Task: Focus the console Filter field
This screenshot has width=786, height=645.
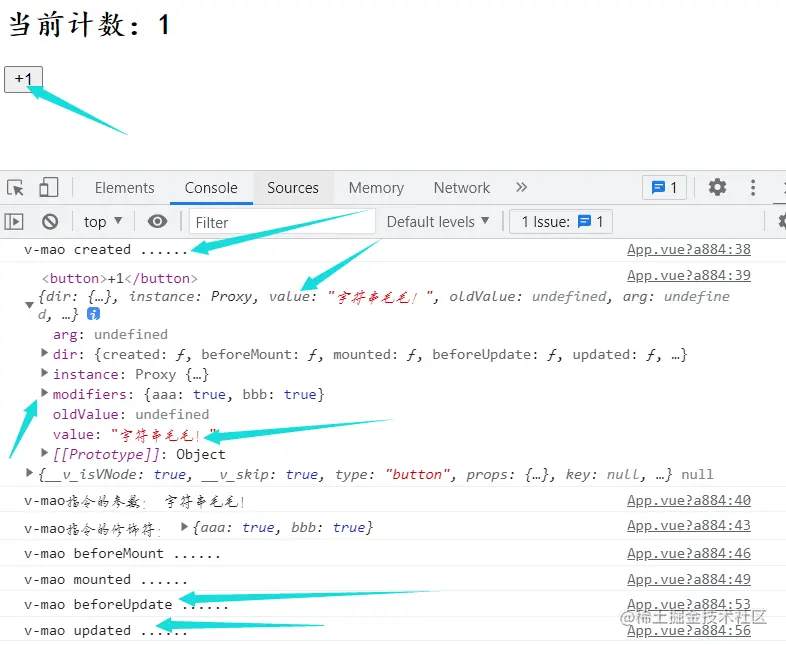Action: click(x=282, y=222)
